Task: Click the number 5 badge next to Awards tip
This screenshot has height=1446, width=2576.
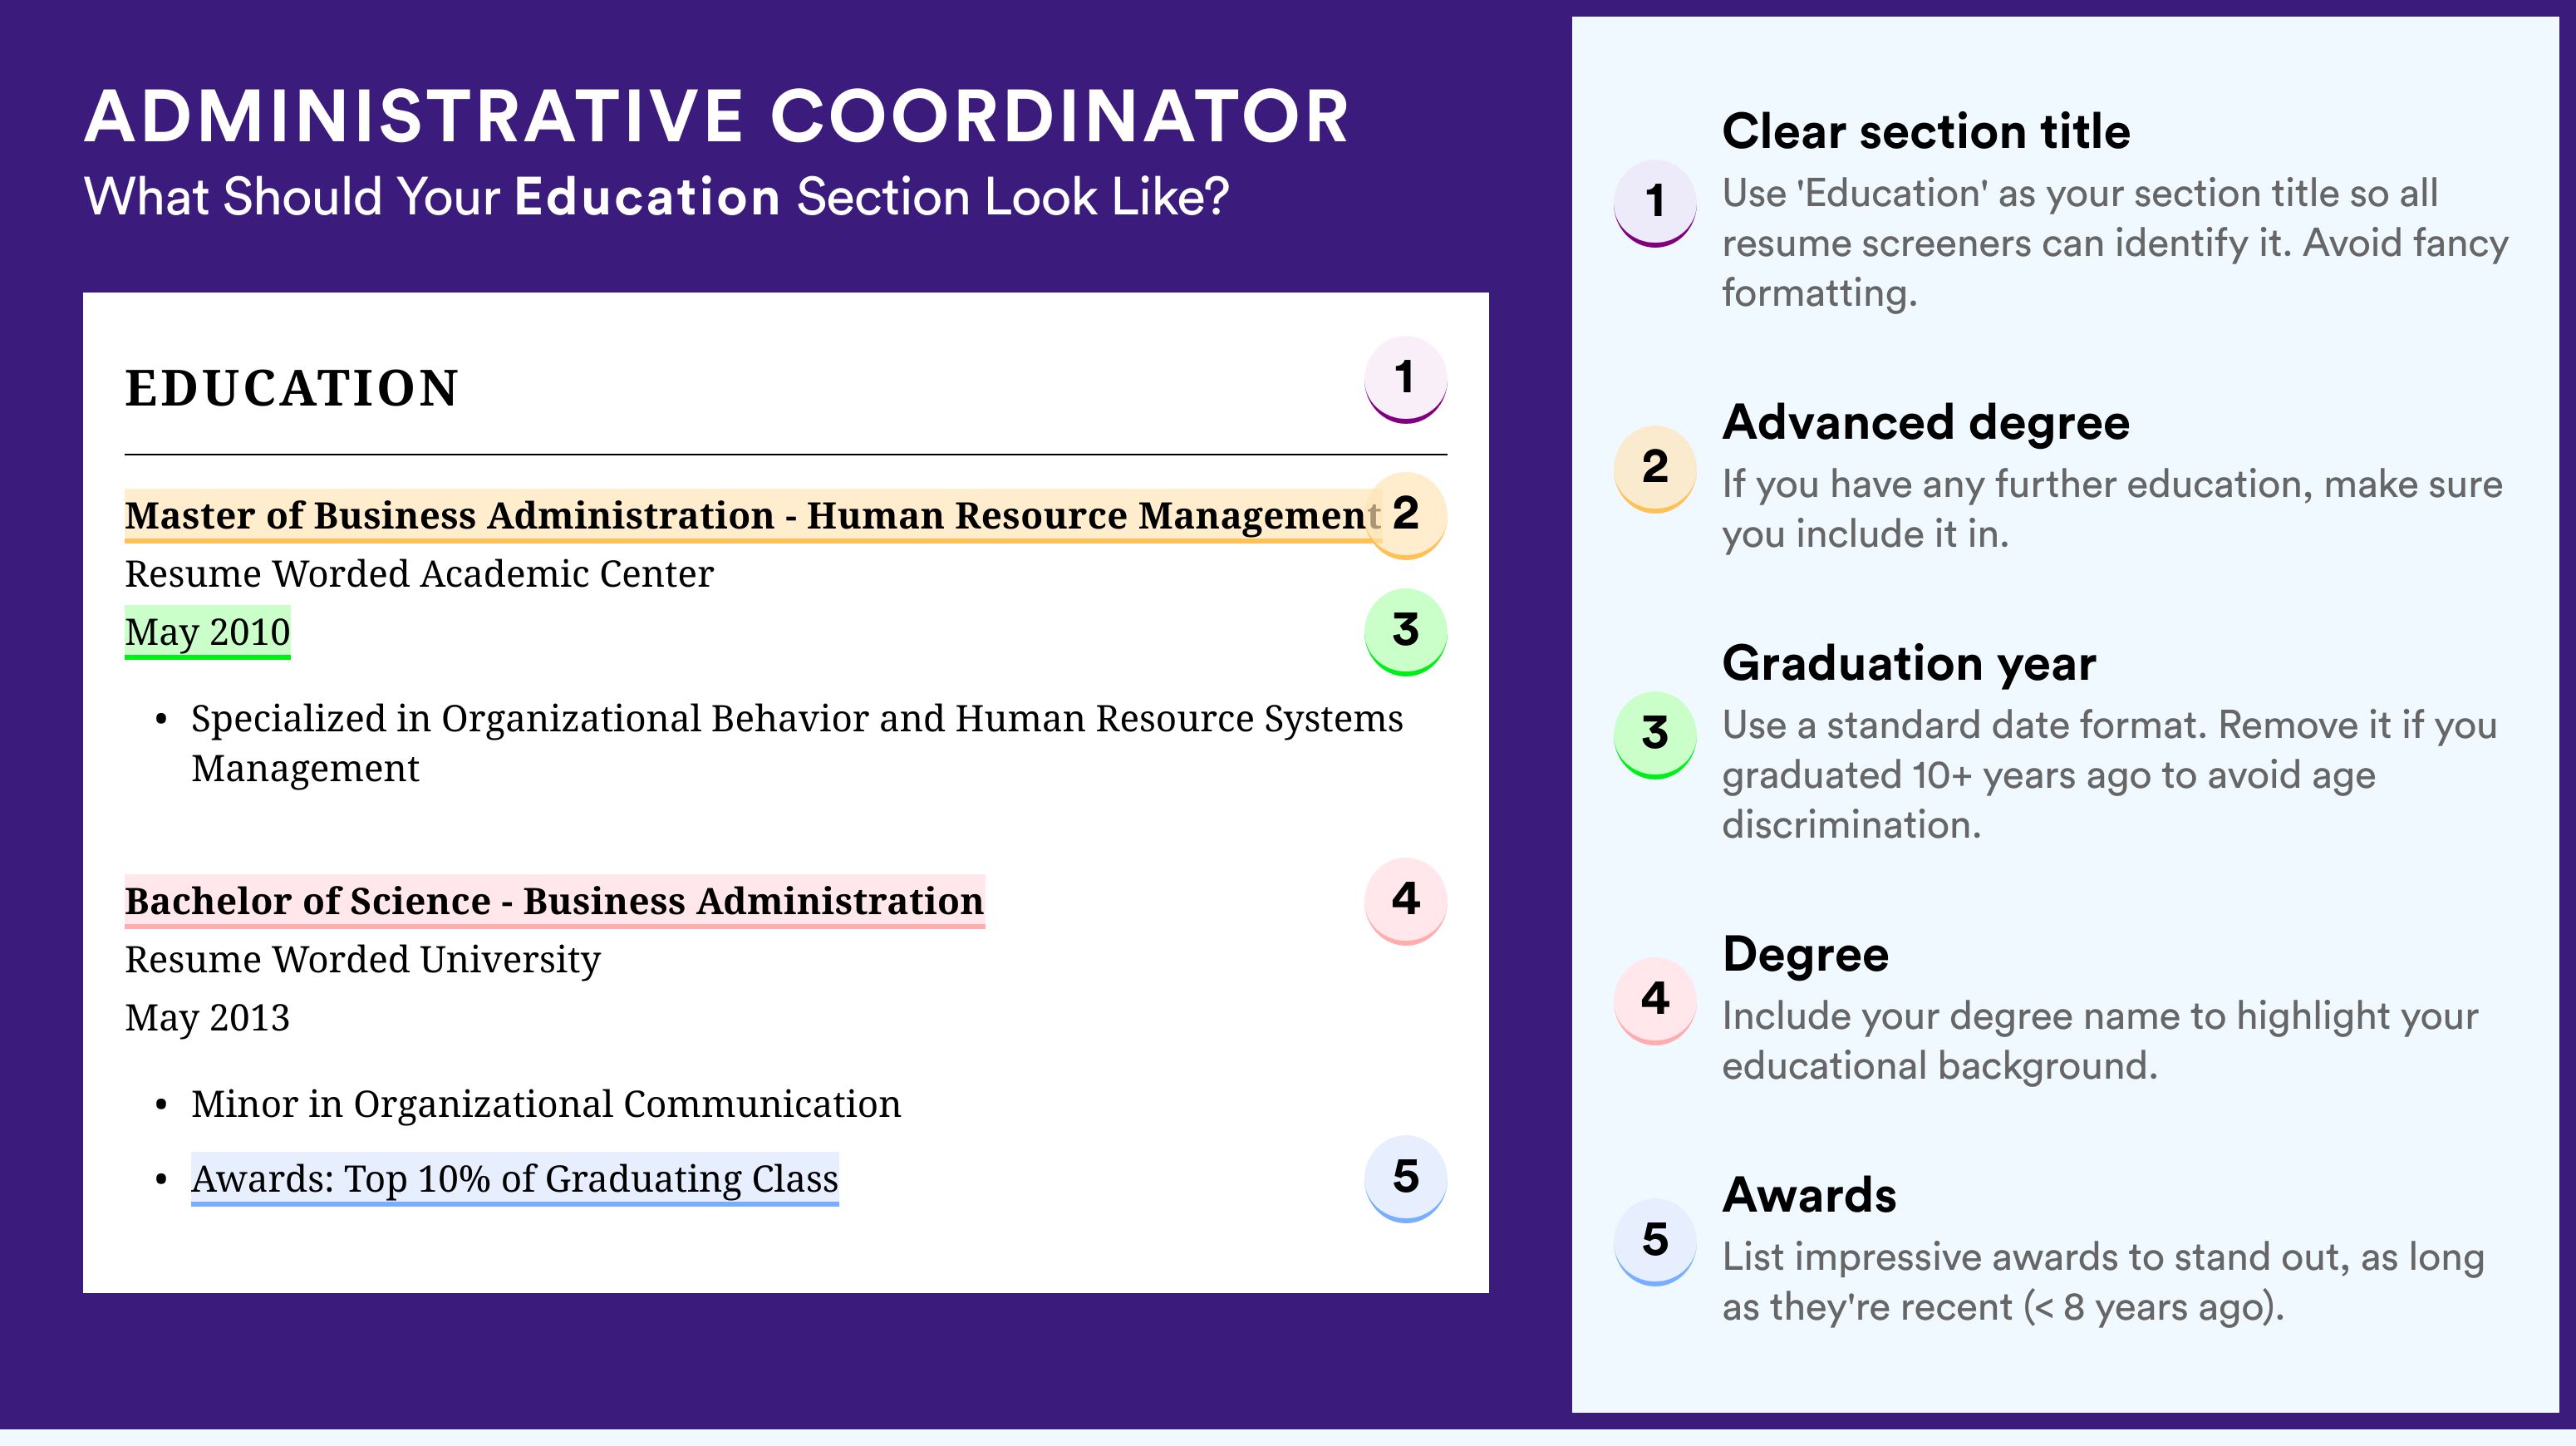Action: (x=1655, y=1241)
